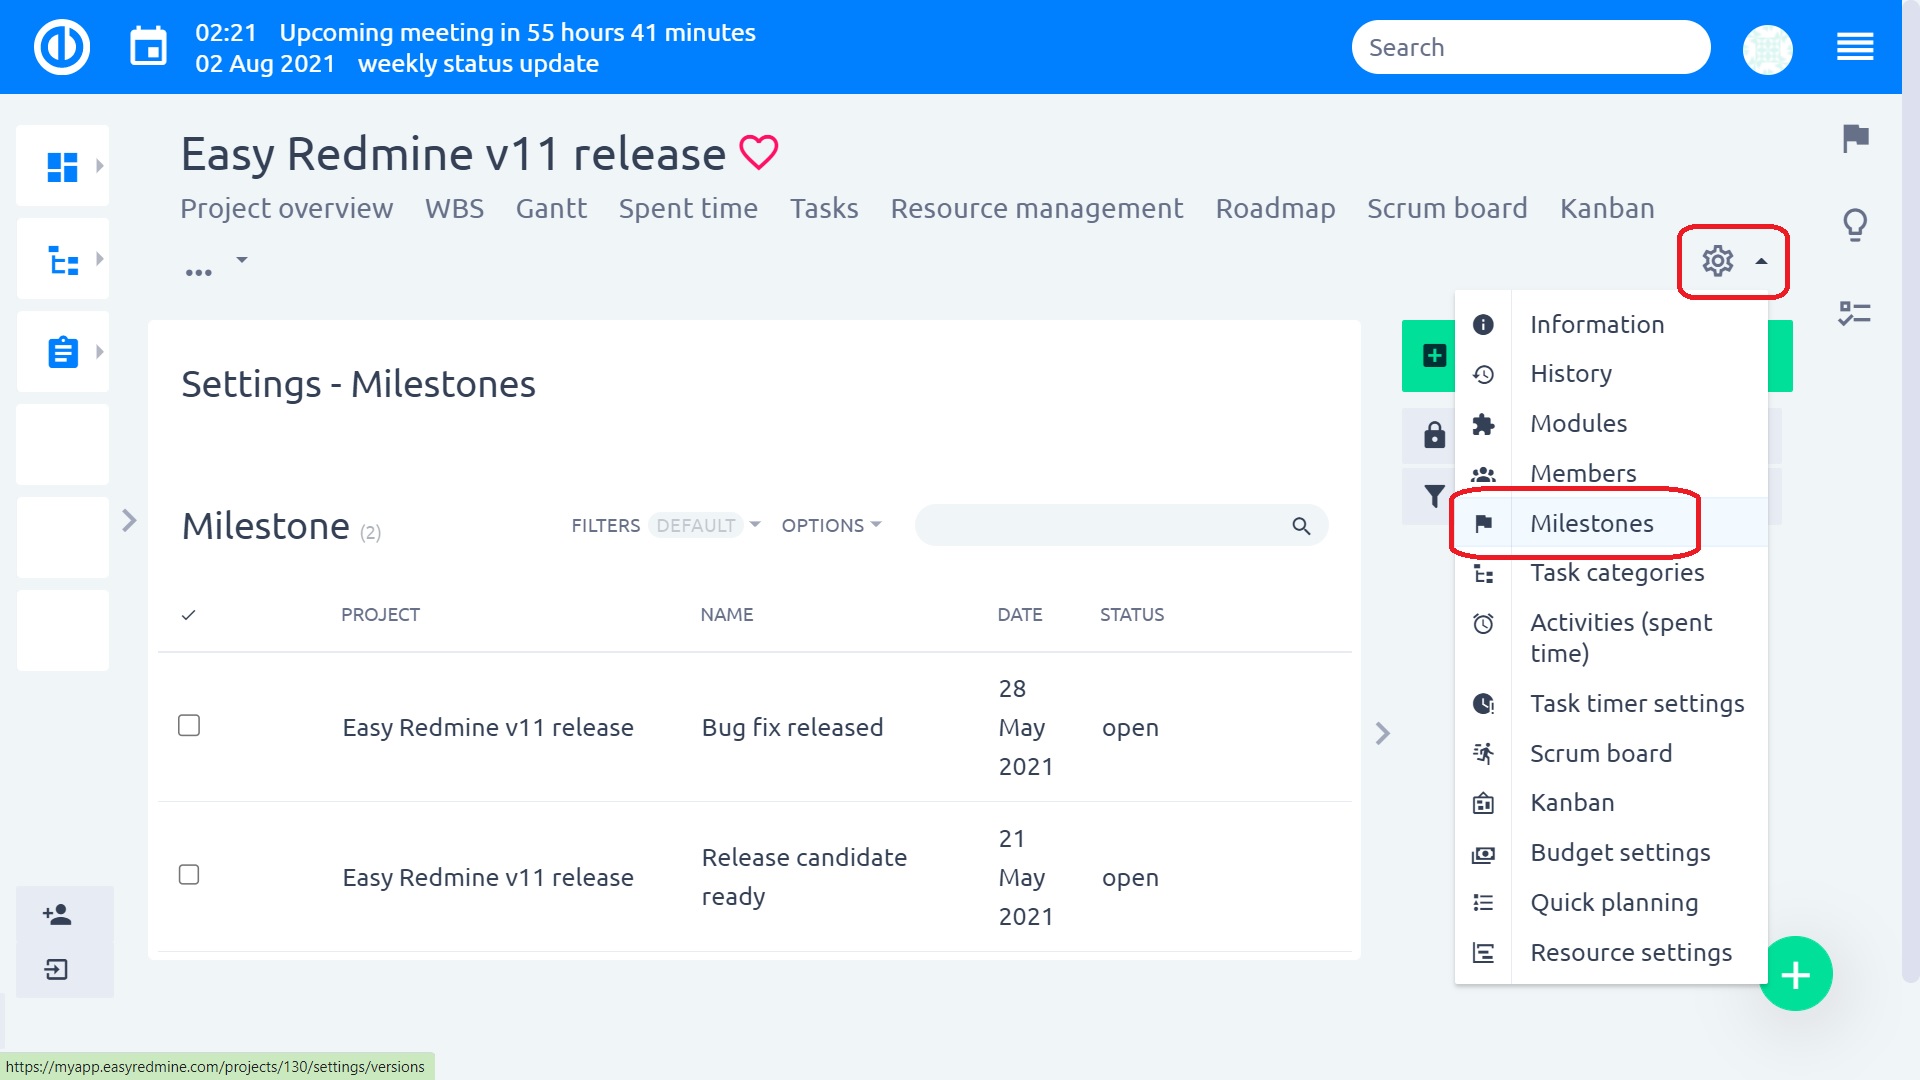
Task: Tick checkbox for Release candidate ready
Action: click(189, 875)
